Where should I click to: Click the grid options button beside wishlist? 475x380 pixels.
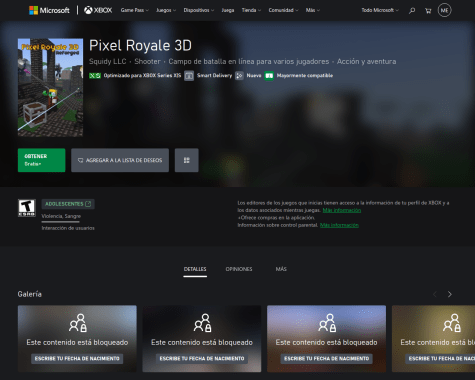187,160
